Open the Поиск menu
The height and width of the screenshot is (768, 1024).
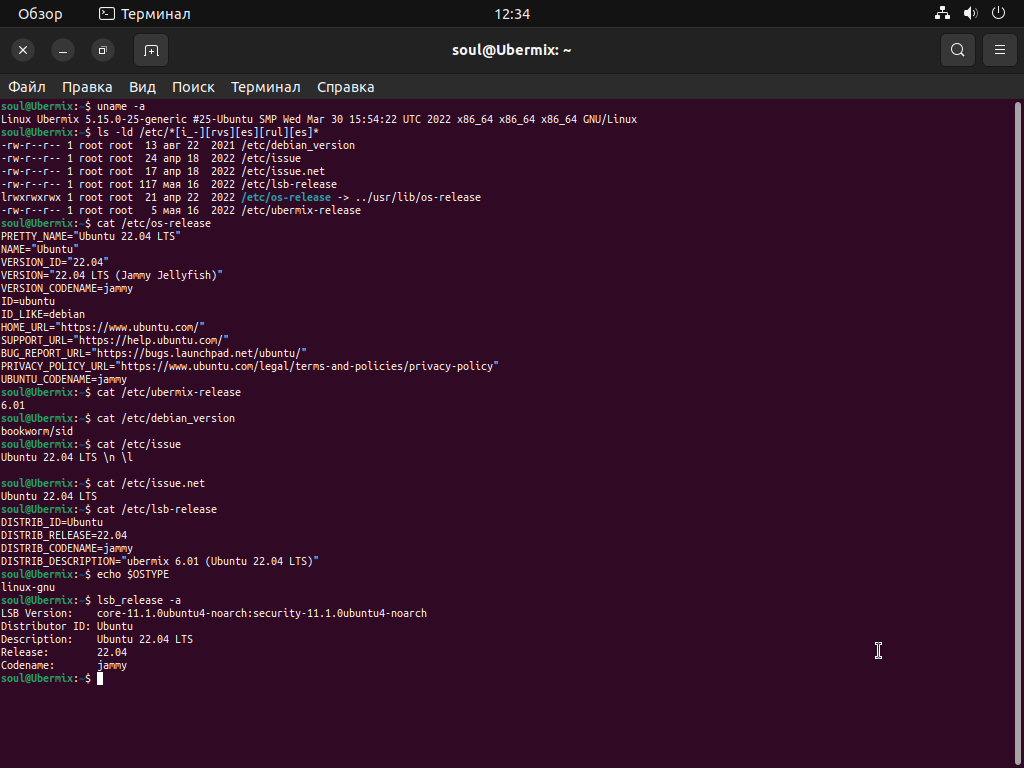tap(193, 87)
